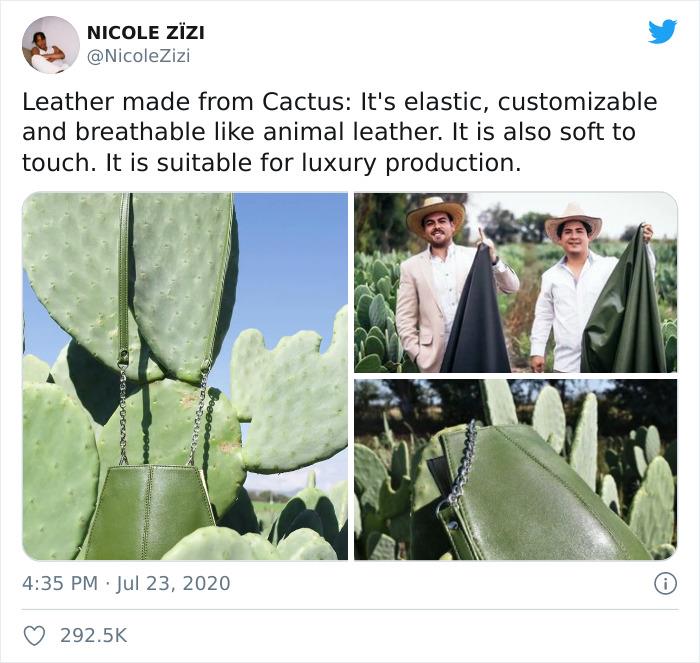Open Nicole Zizi's profile avatar

click(51, 45)
